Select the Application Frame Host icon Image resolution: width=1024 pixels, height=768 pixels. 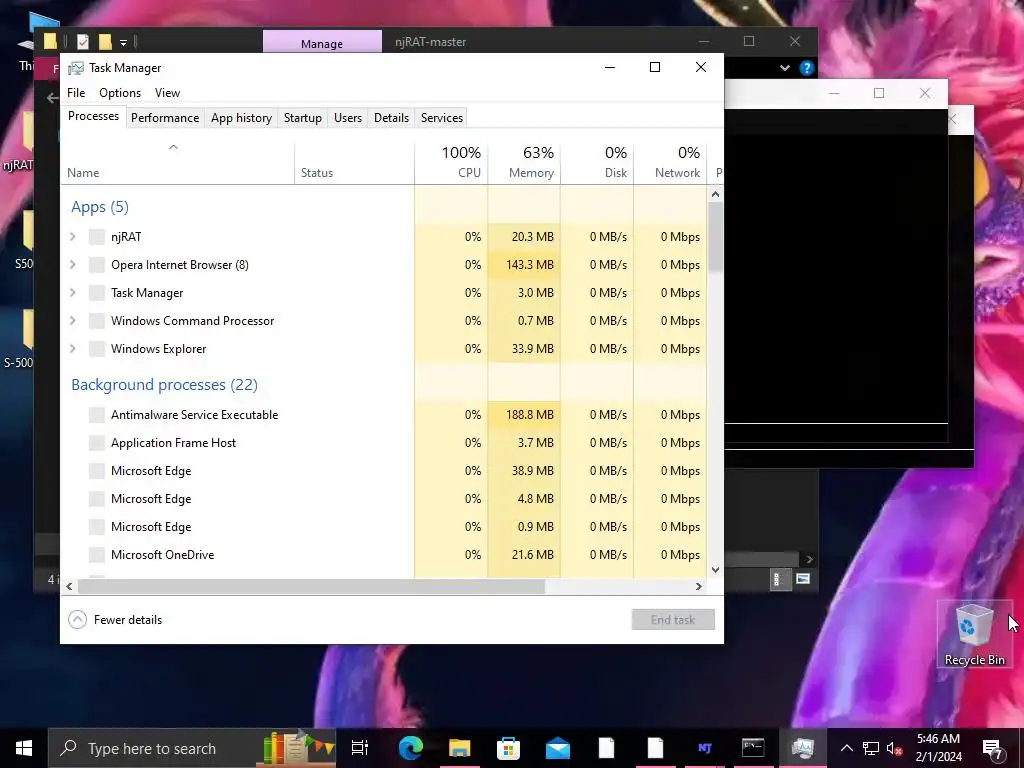pos(97,443)
